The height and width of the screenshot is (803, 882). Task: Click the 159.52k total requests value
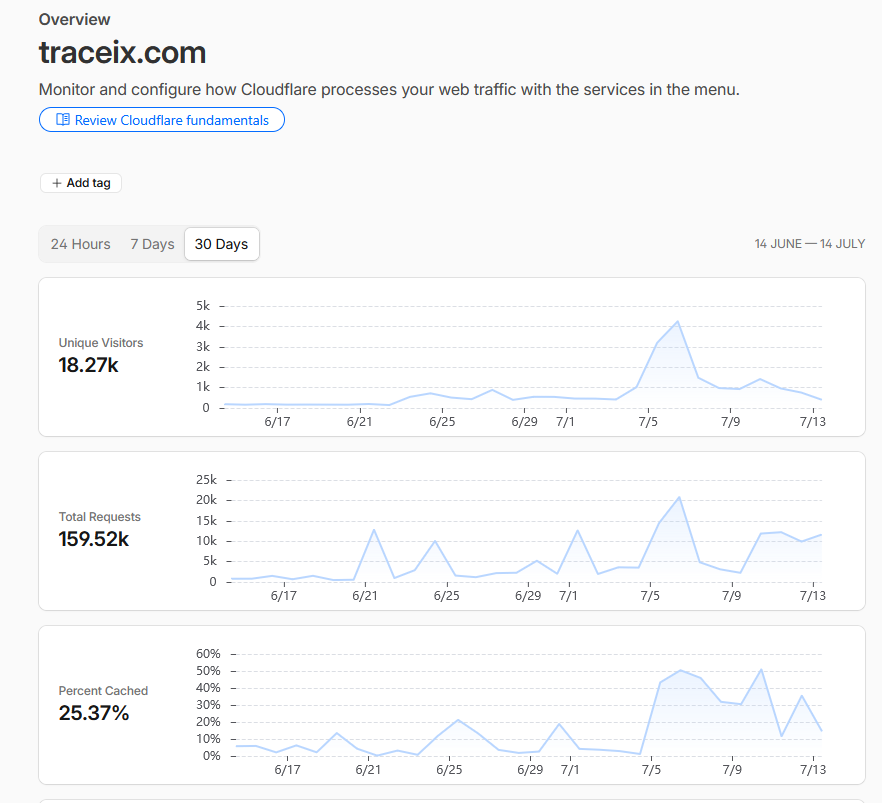pyautogui.click(x=94, y=539)
